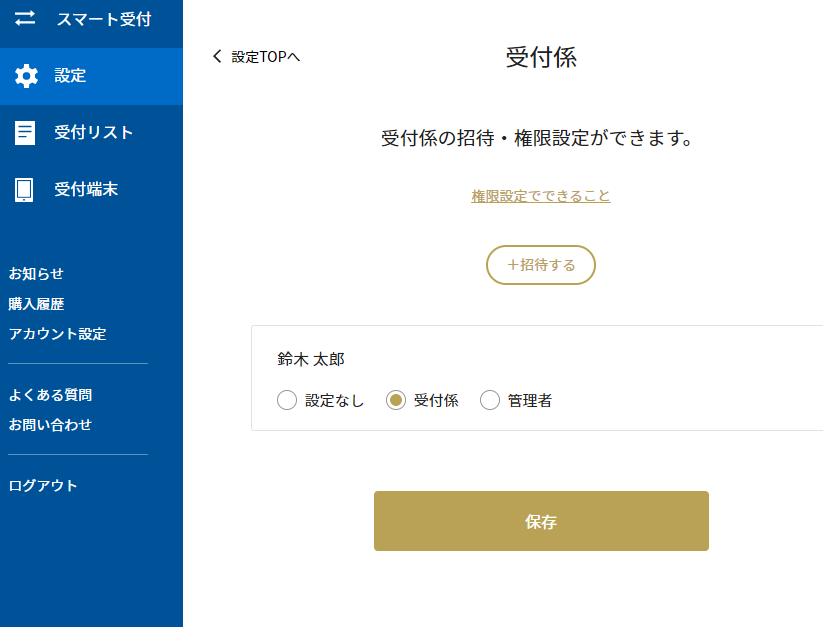This screenshot has height=627, width=823.
Task: Click the 保存 button
Action: point(541,521)
